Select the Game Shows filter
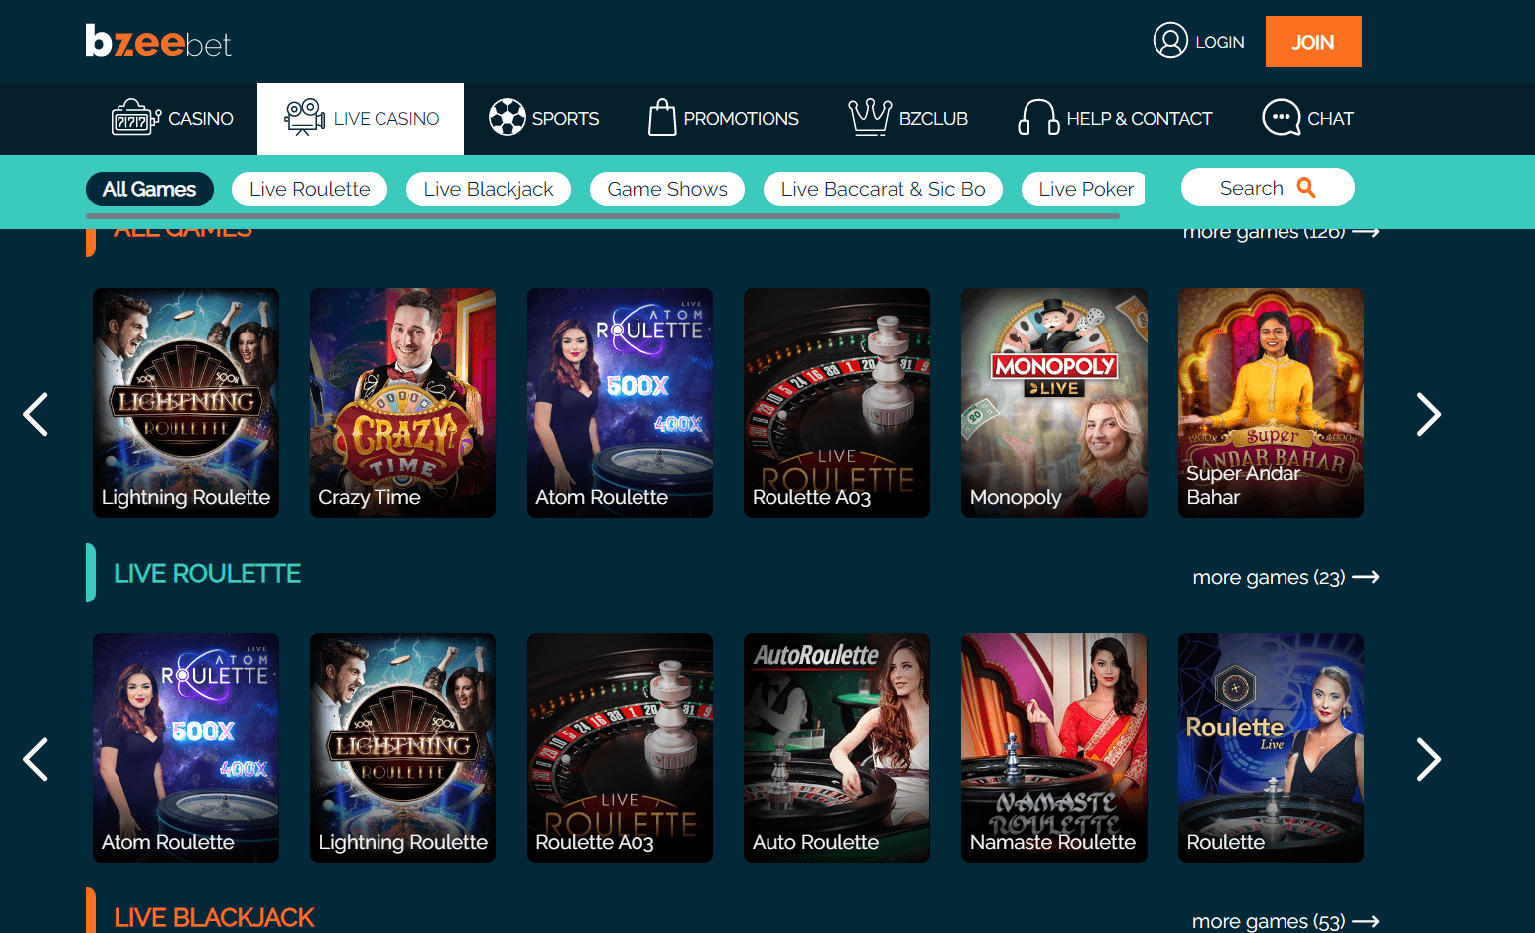The image size is (1535, 933). click(x=667, y=189)
